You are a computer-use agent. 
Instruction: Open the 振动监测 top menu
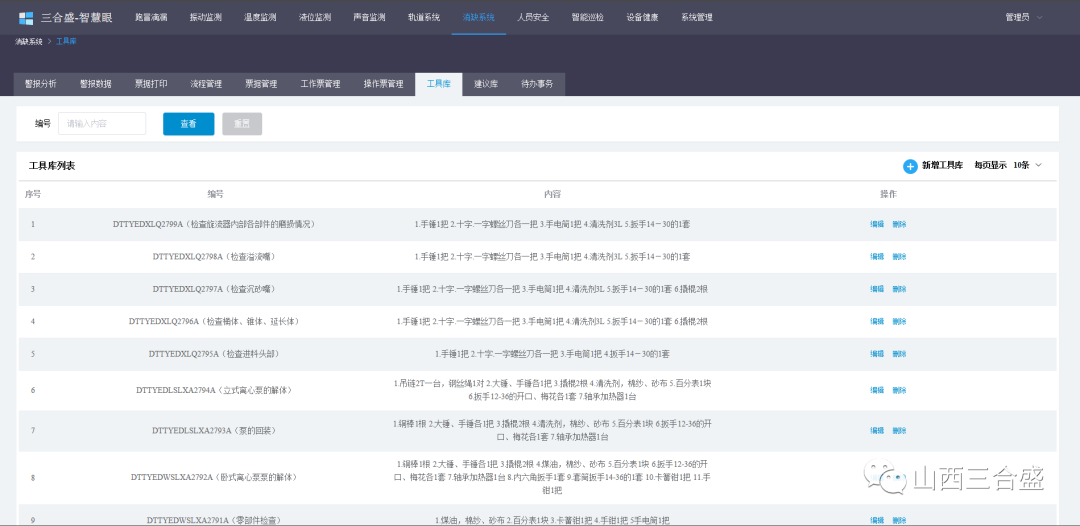coord(205,18)
